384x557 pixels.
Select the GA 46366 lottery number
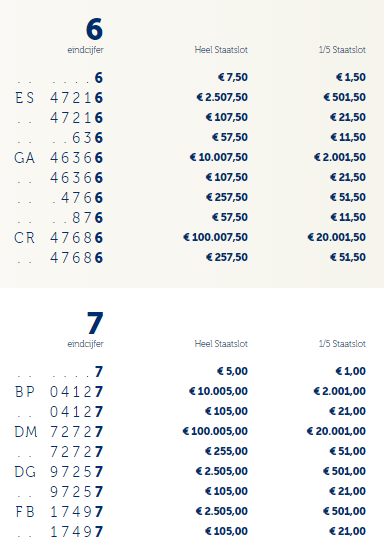(59, 158)
